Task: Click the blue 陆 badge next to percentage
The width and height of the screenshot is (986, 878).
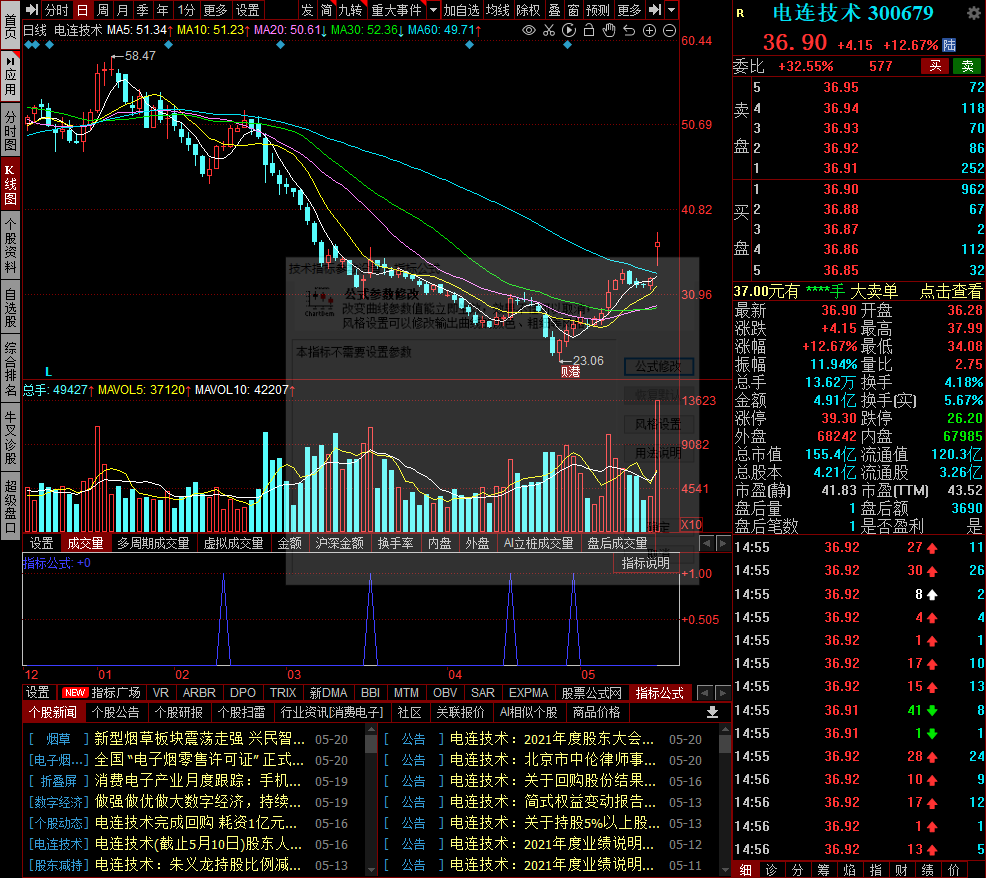Action: (x=950, y=45)
